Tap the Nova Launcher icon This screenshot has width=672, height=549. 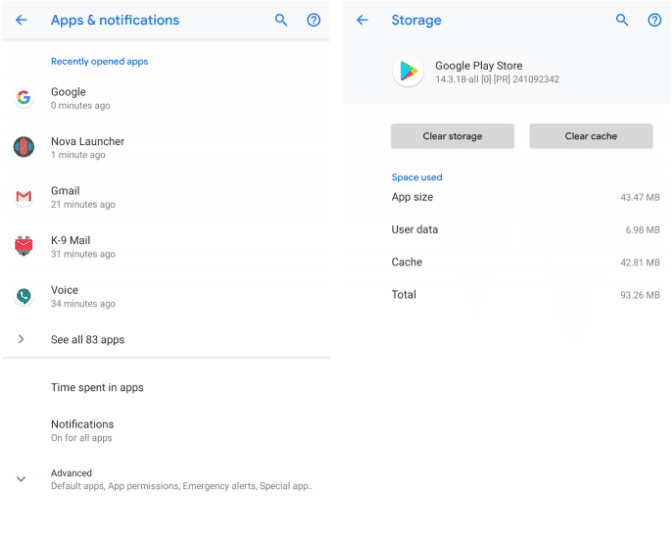click(x=24, y=147)
